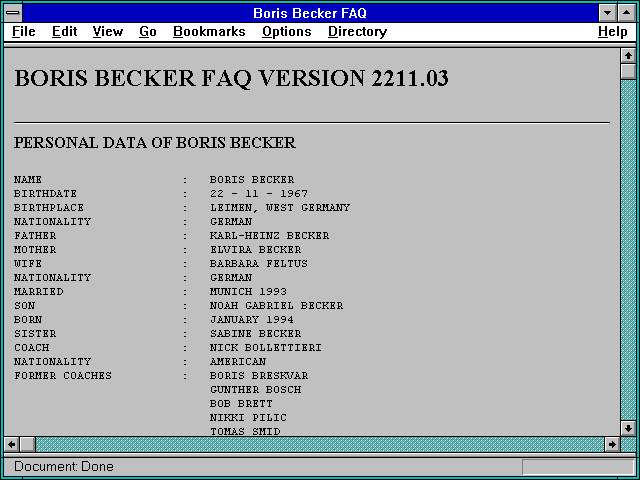Click the 'Document: Done' status text
The image size is (640, 480).
click(x=64, y=467)
